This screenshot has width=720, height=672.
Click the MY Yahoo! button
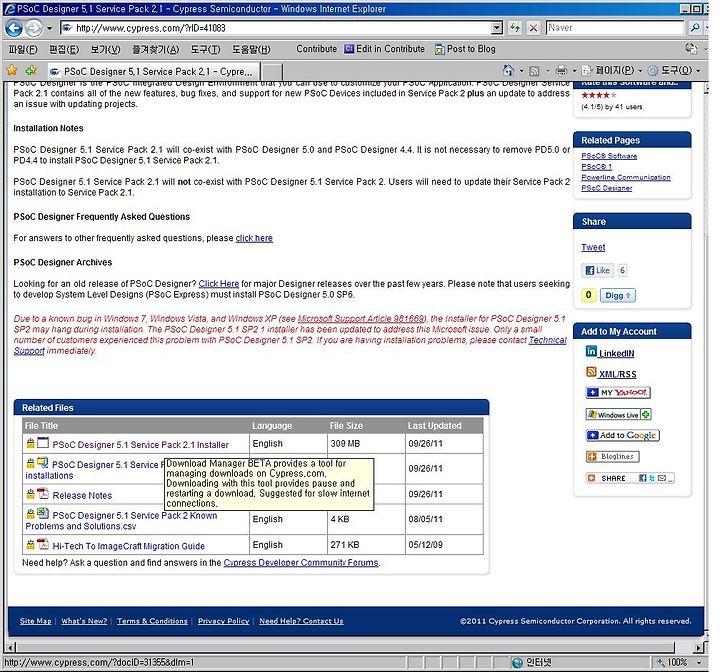(x=618, y=393)
